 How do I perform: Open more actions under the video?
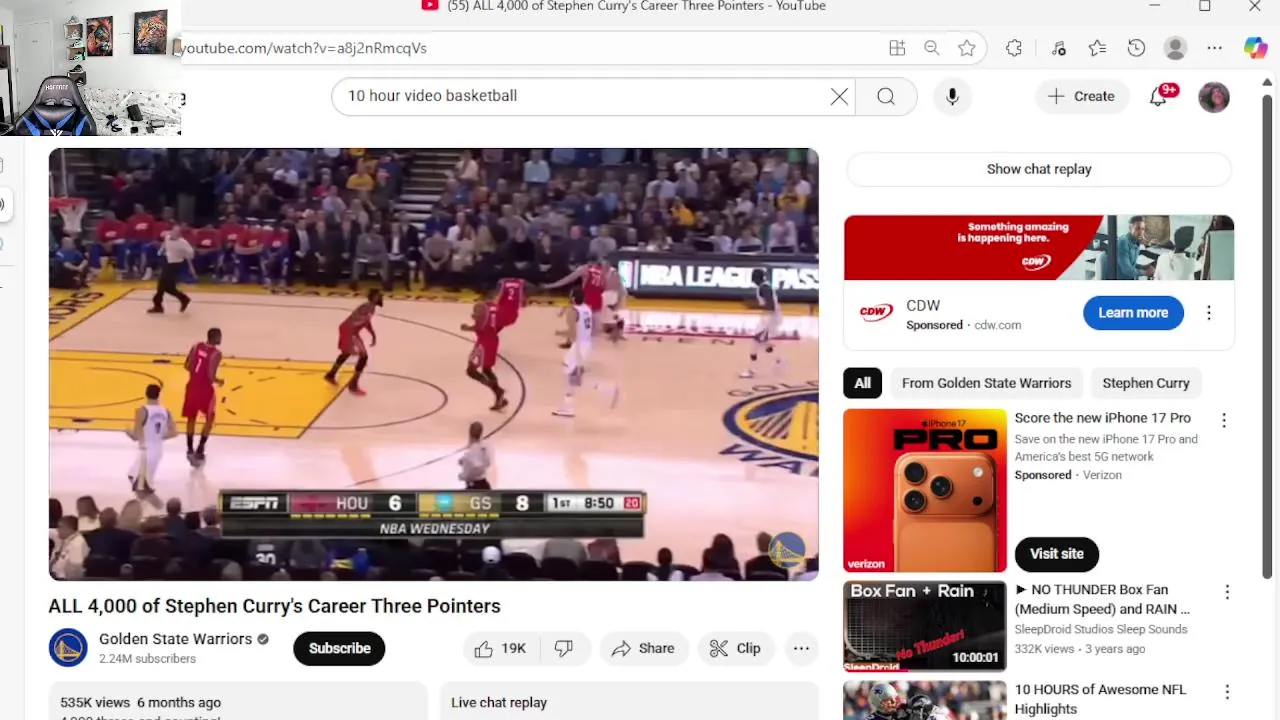[801, 648]
